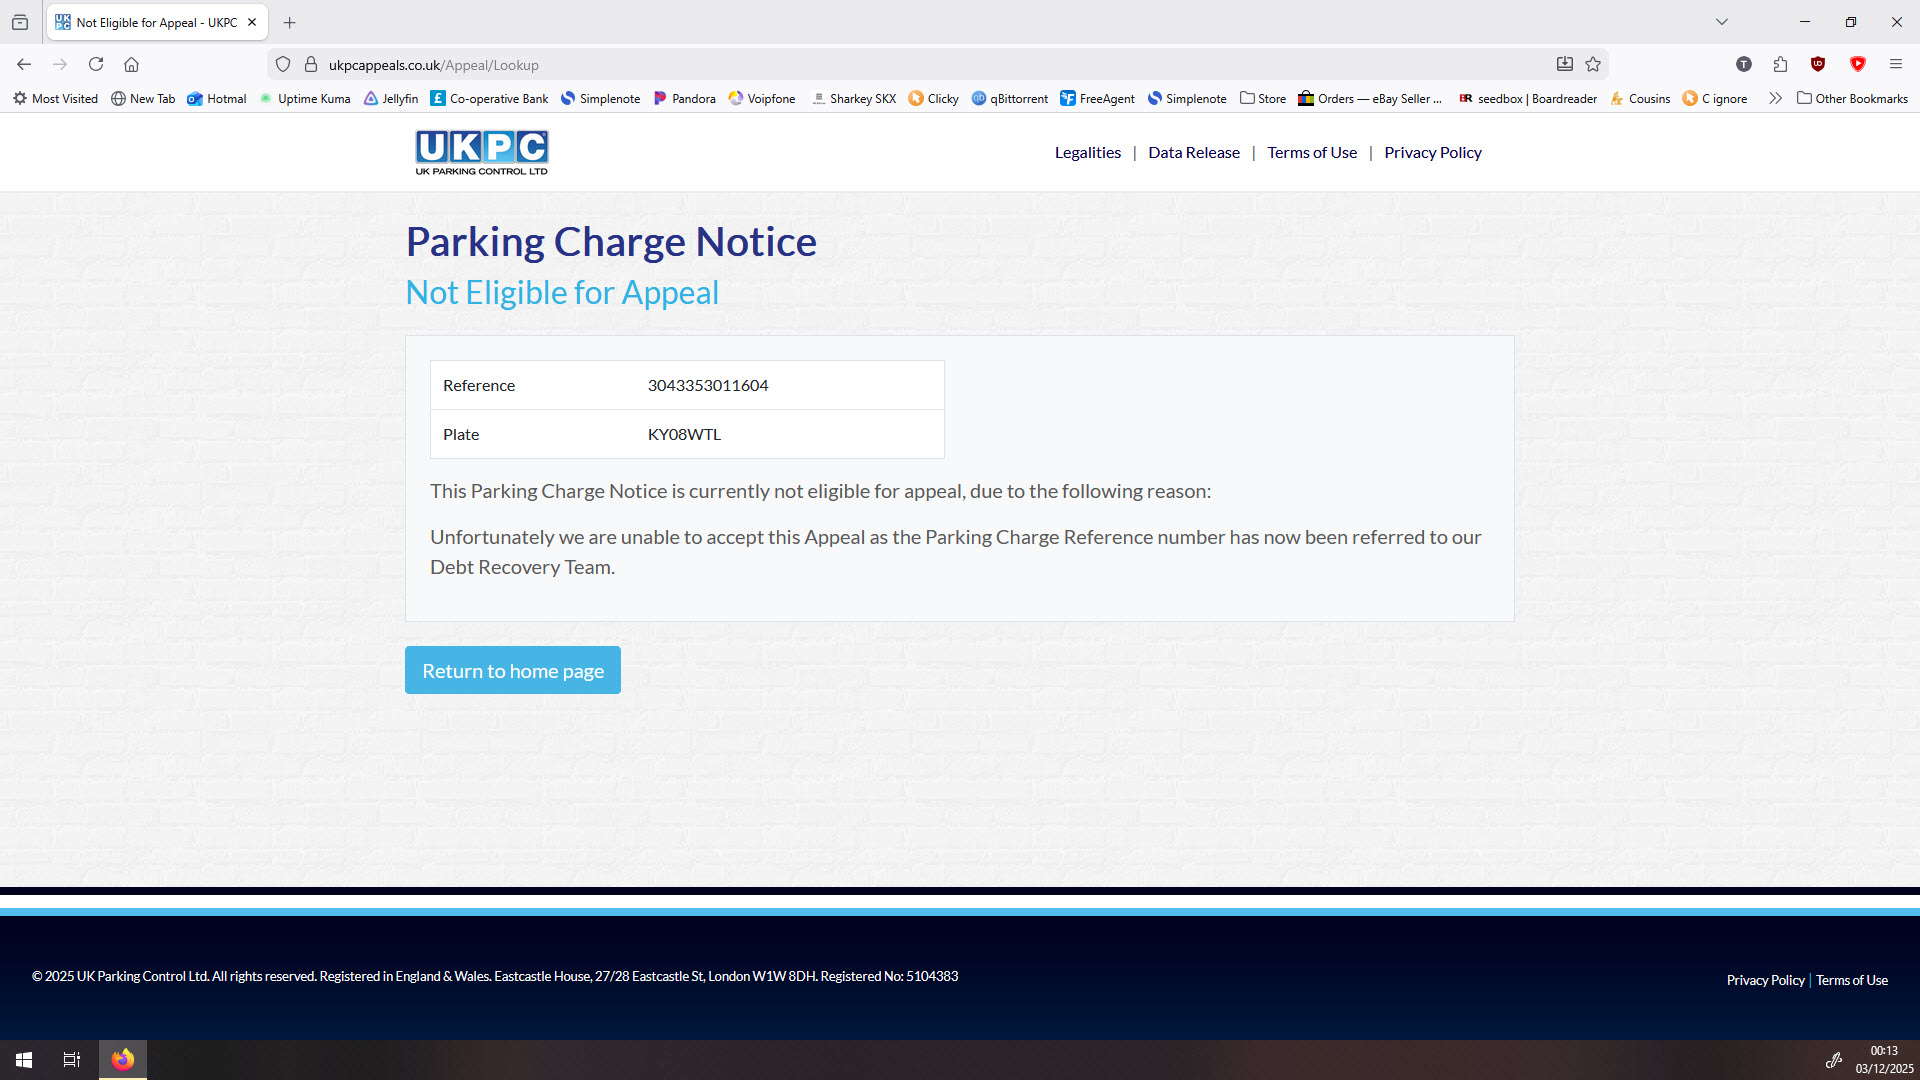Click the browser home icon
The height and width of the screenshot is (1080, 1920).
click(131, 64)
